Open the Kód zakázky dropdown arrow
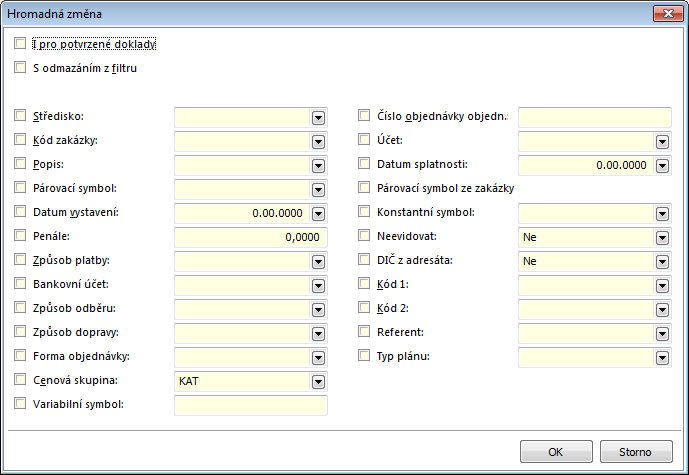The image size is (689, 475). point(318,141)
